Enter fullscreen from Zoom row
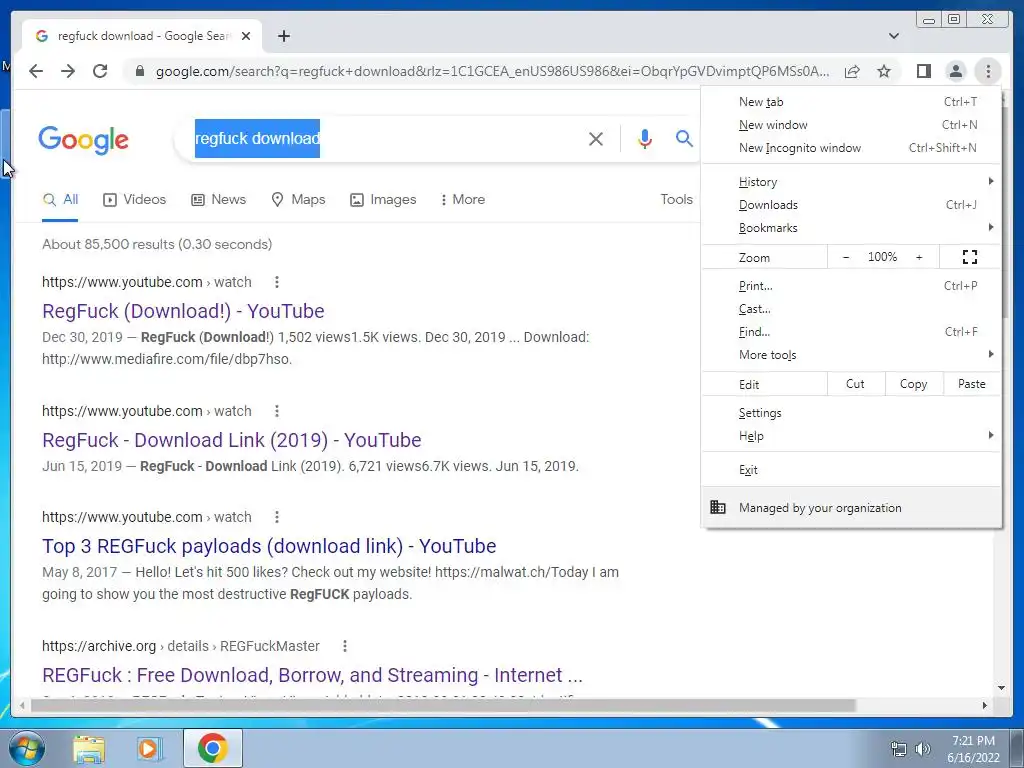1024x768 pixels. 970,257
